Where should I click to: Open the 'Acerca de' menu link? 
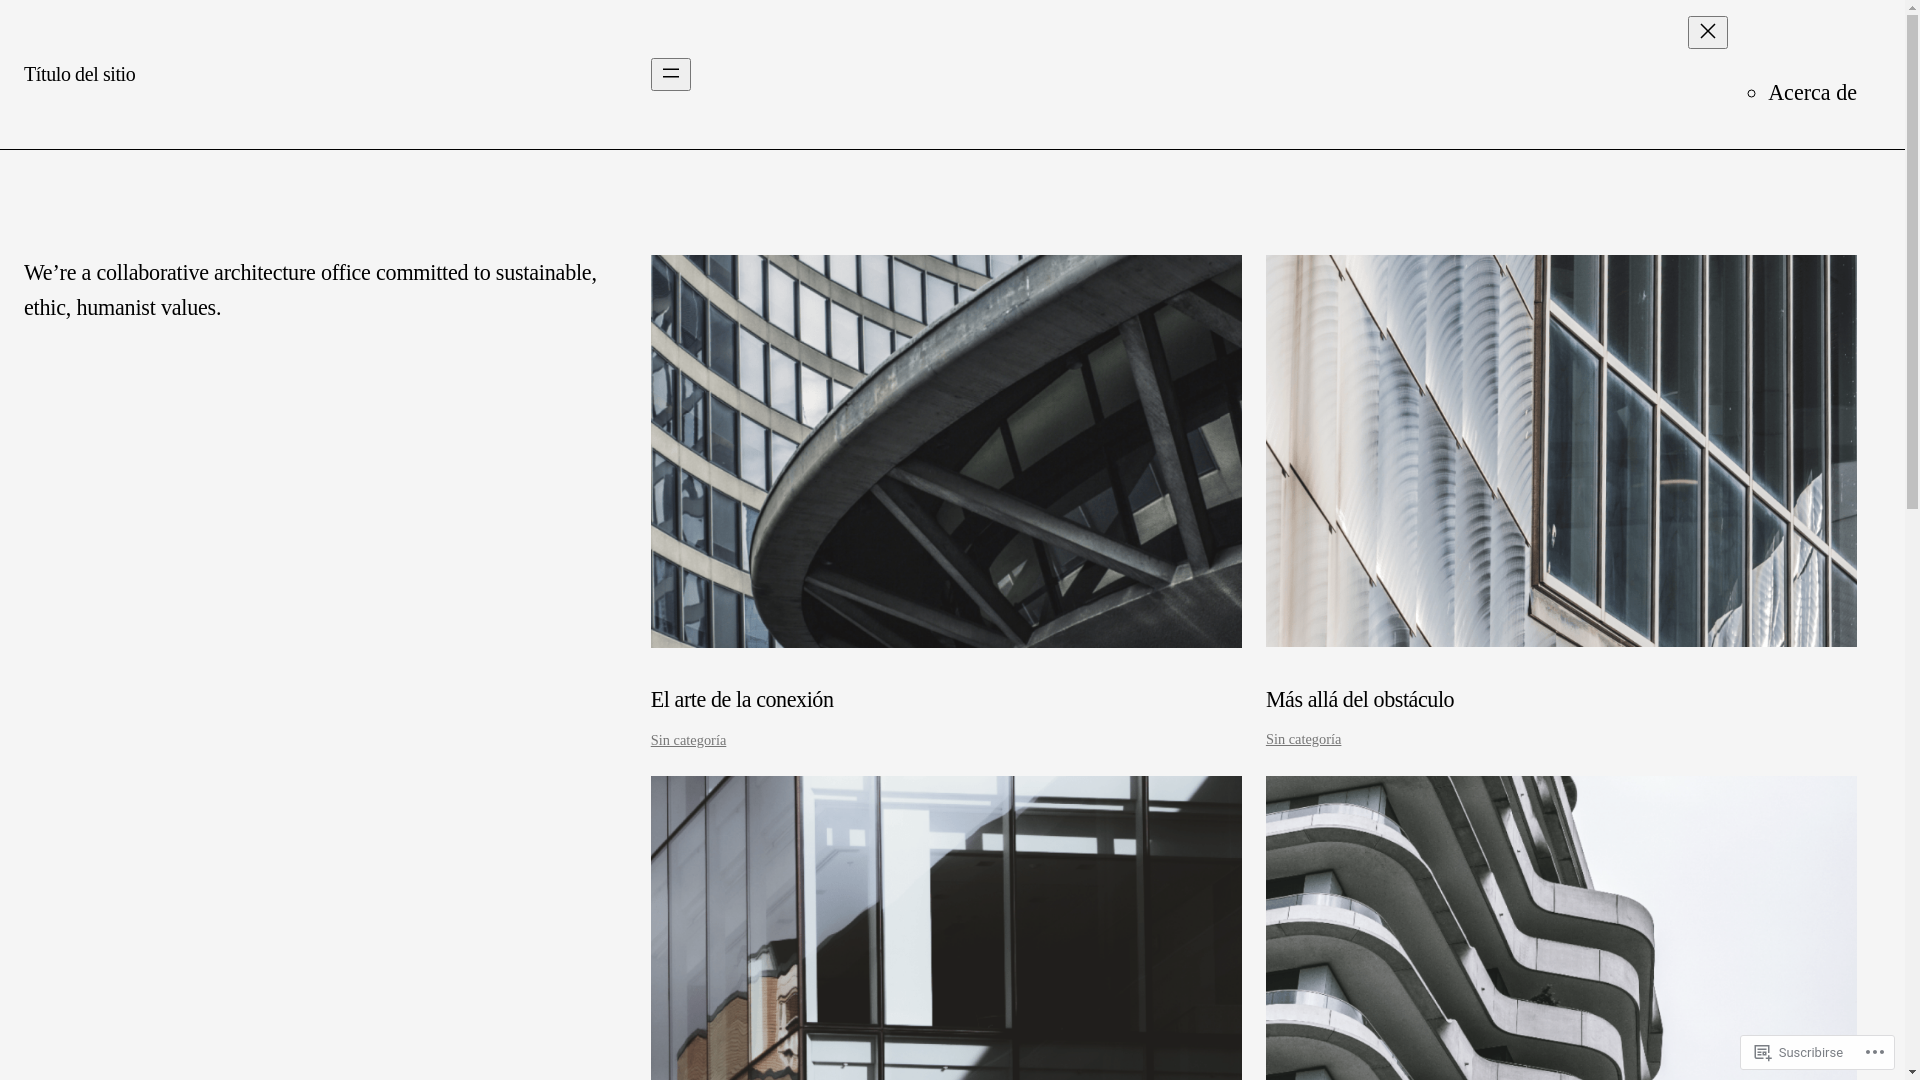pos(1812,92)
